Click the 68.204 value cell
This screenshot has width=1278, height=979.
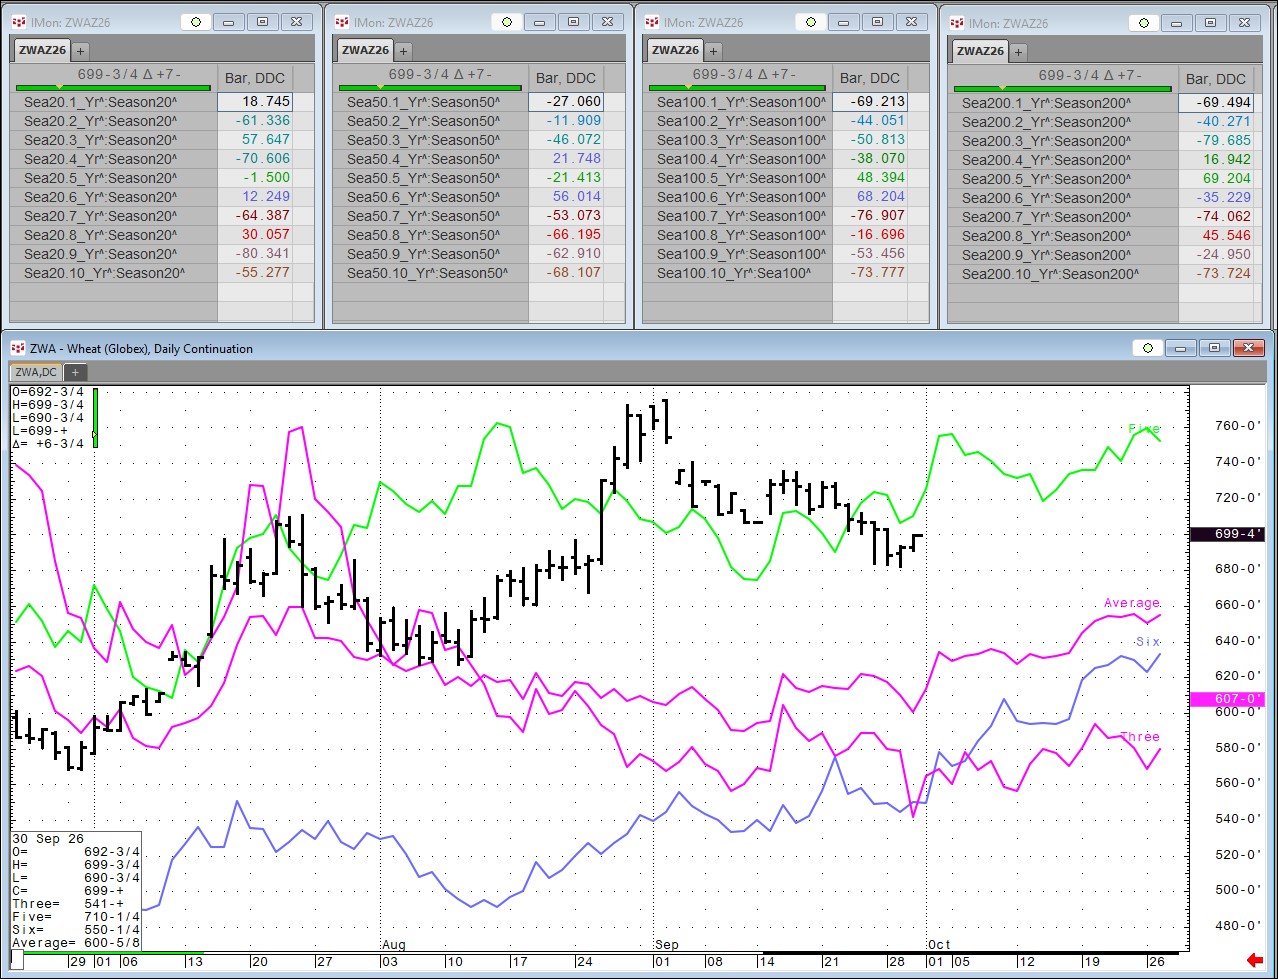[x=871, y=197]
